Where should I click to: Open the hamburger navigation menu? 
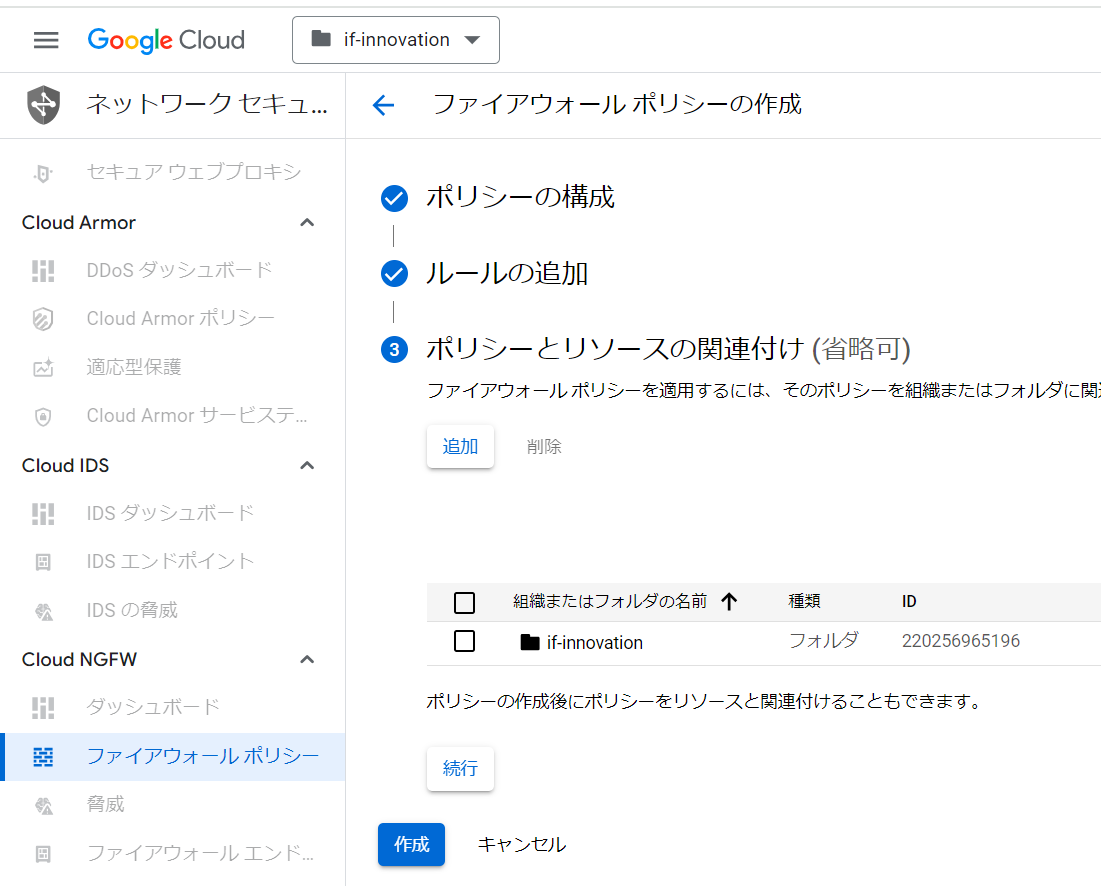46,40
